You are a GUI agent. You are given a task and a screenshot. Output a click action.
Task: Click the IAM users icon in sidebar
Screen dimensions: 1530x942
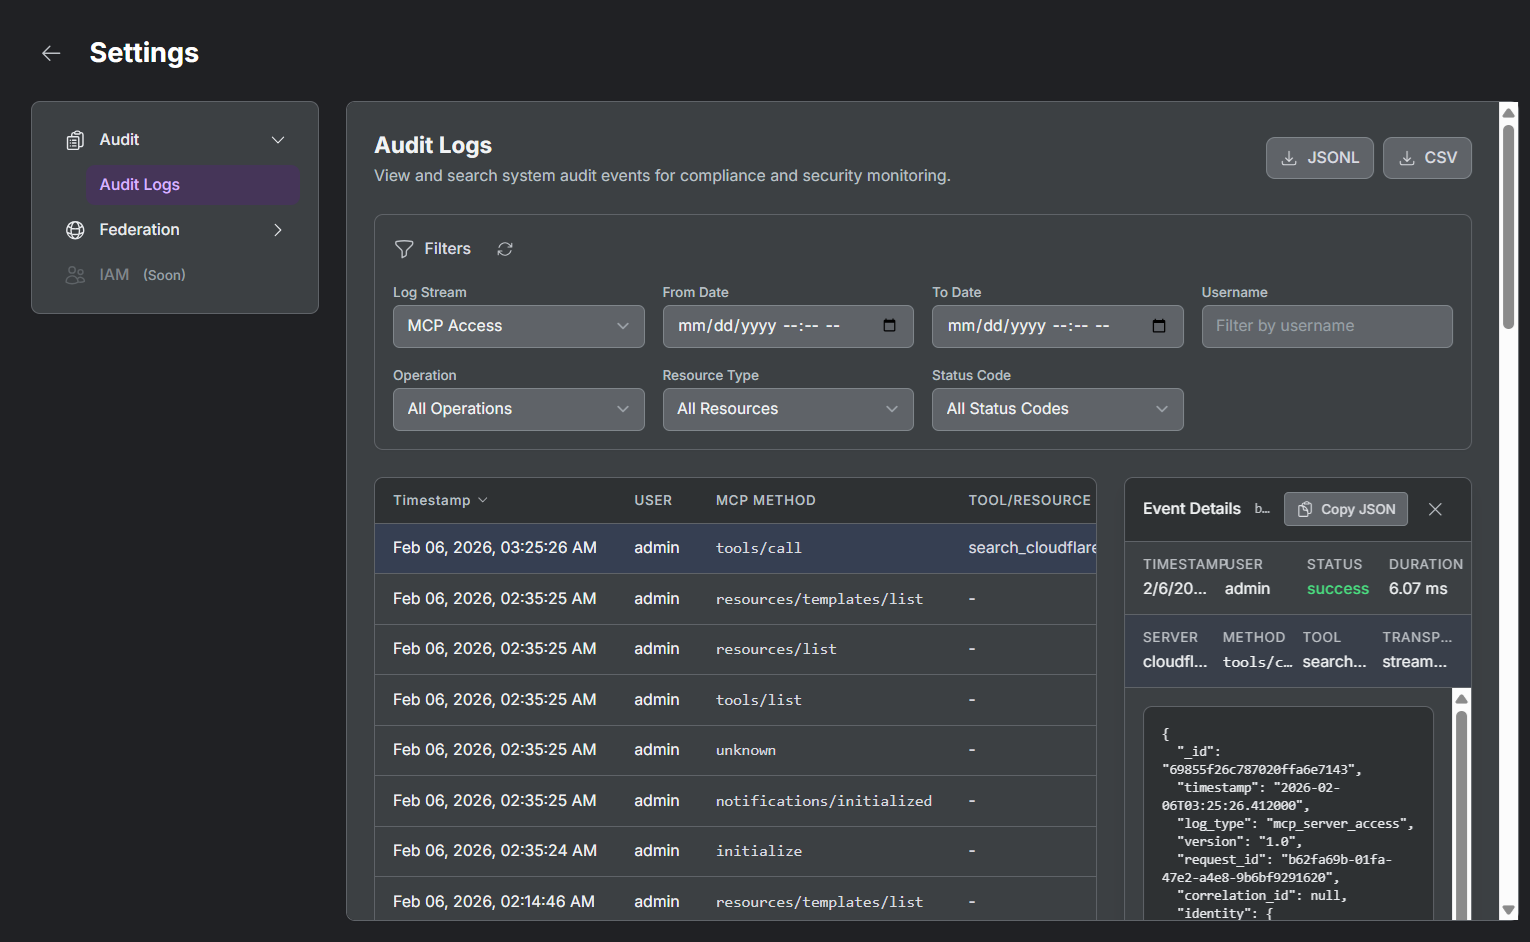(x=75, y=274)
